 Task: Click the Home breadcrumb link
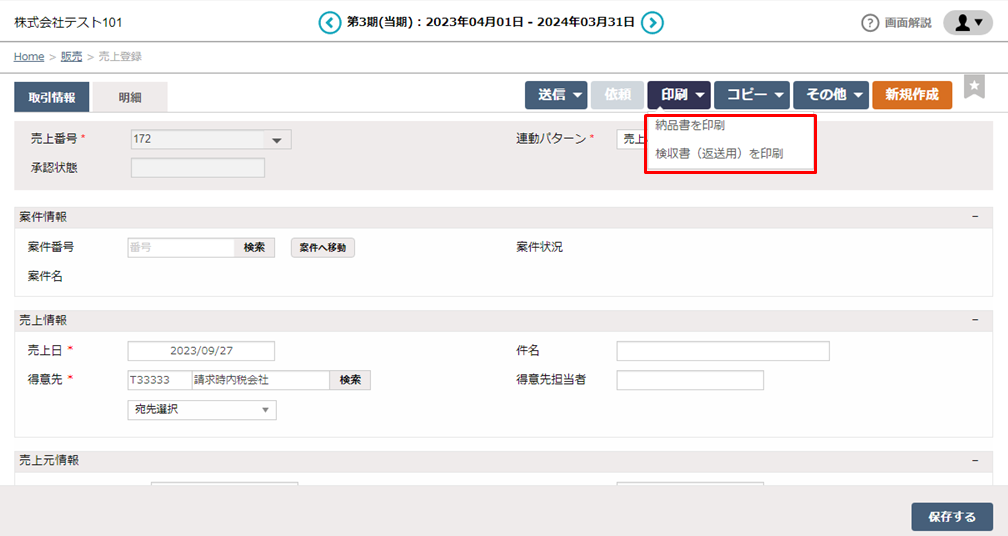[x=29, y=56]
